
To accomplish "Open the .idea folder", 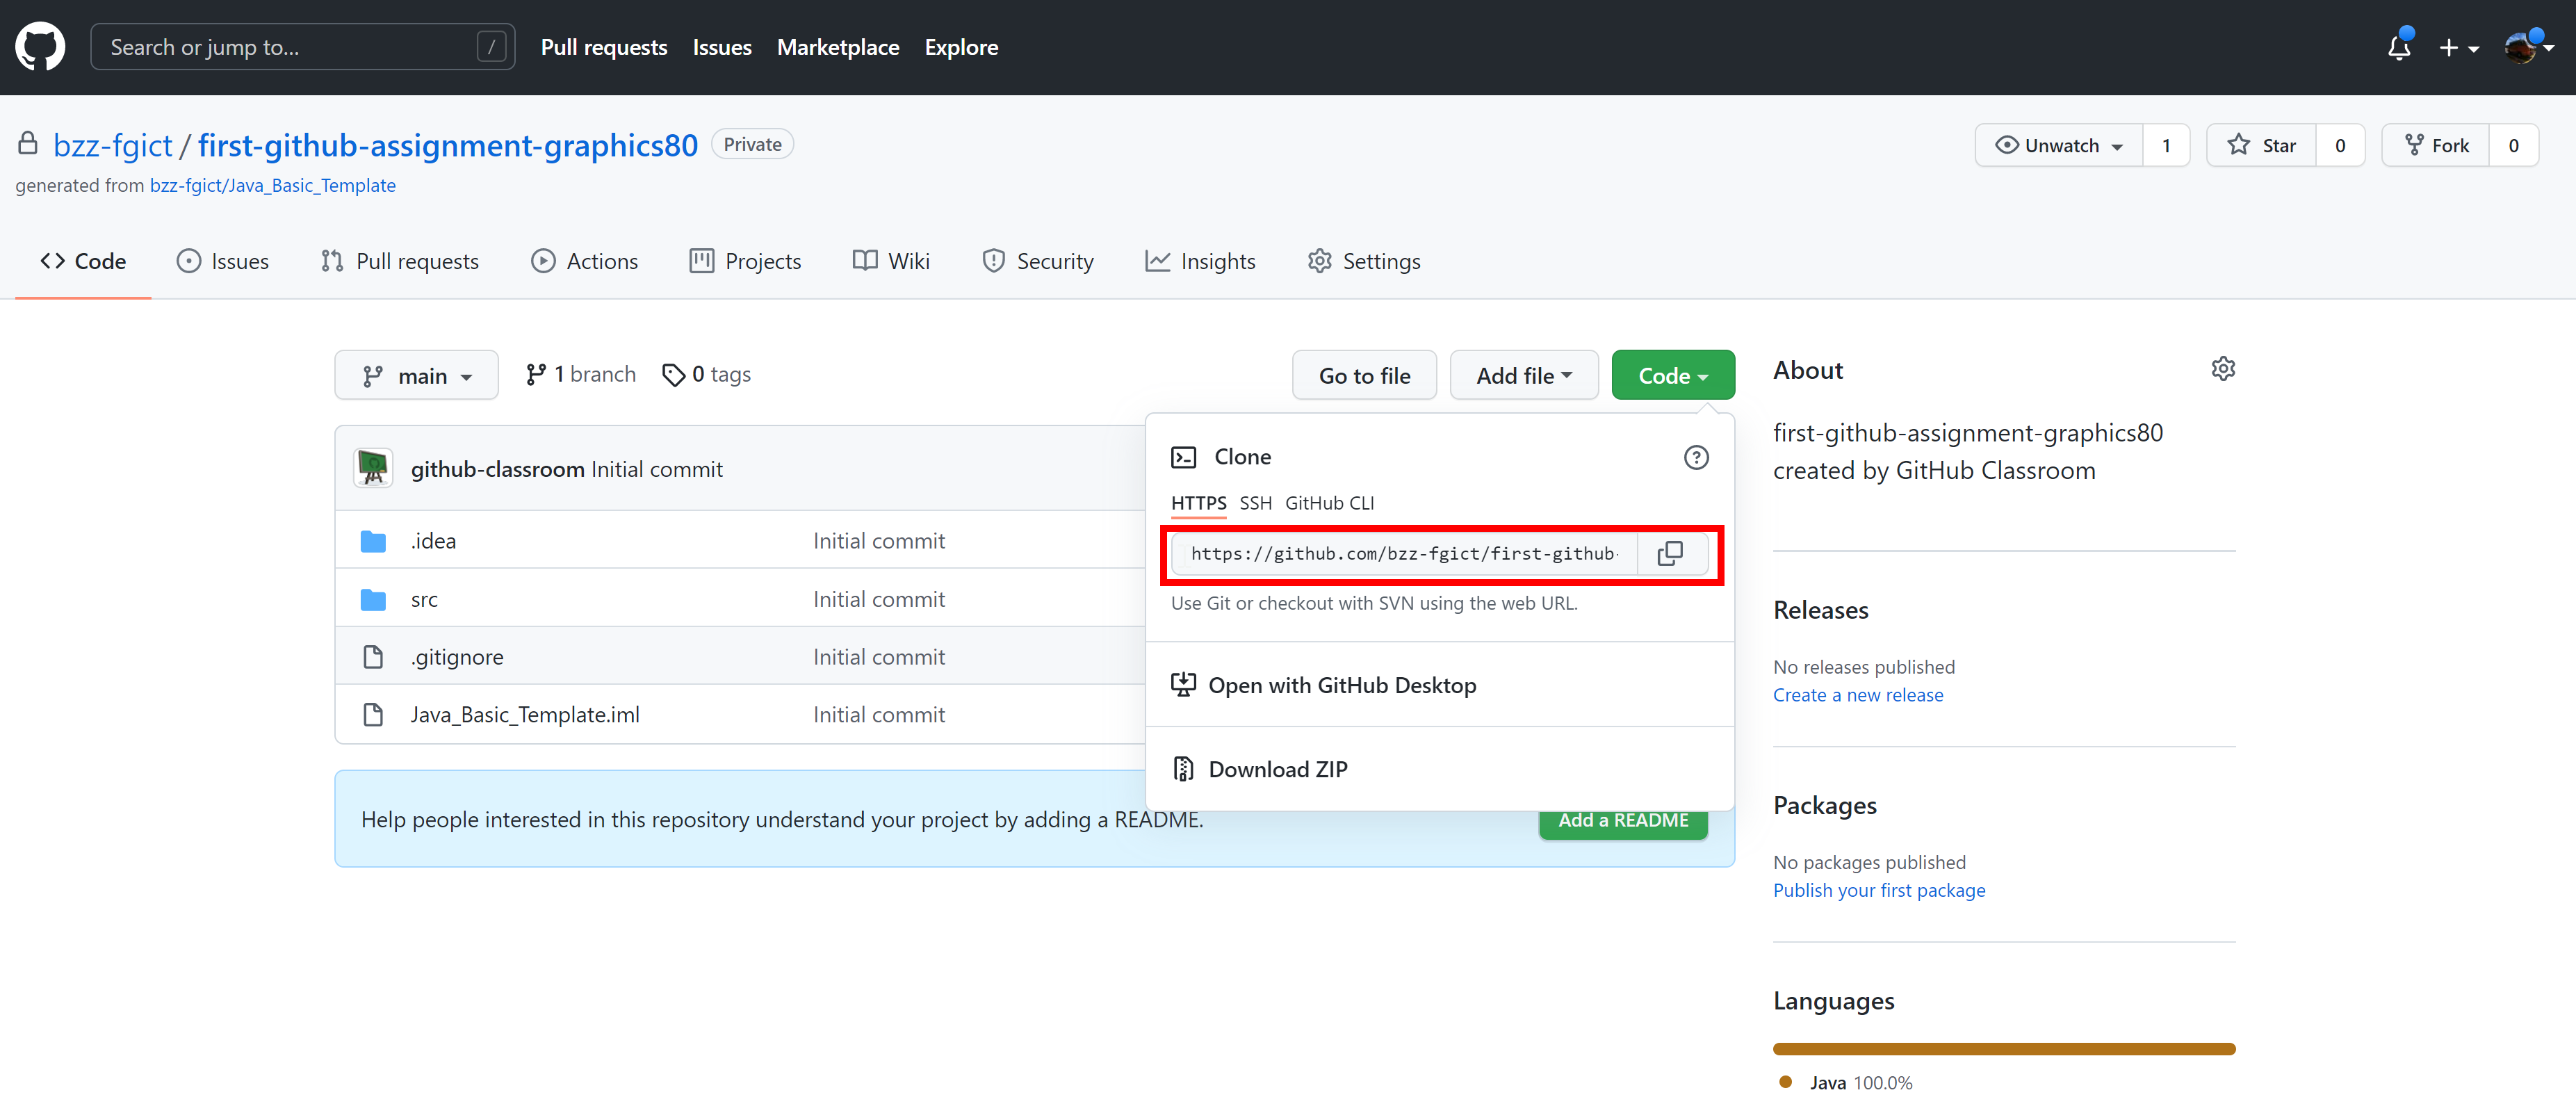I will click(x=433, y=541).
